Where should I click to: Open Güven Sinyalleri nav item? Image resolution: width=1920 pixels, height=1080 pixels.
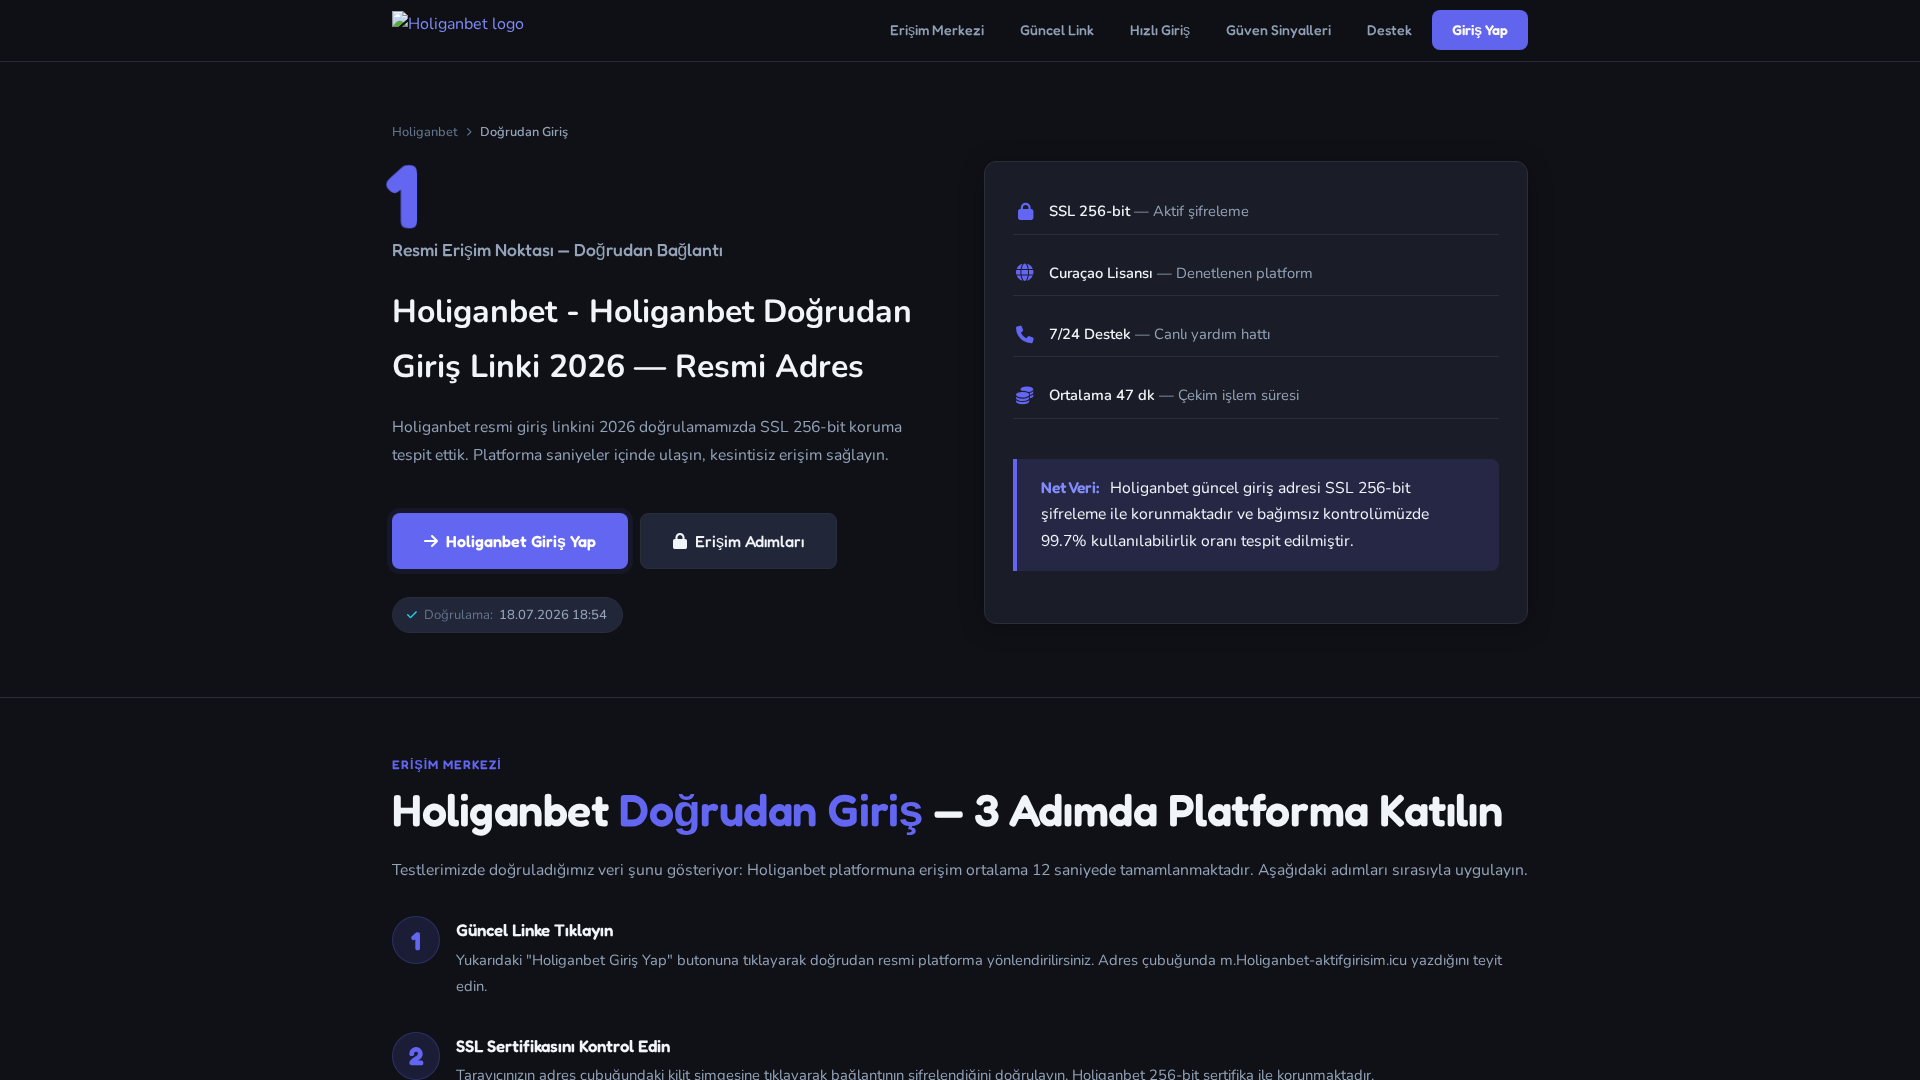(1278, 30)
